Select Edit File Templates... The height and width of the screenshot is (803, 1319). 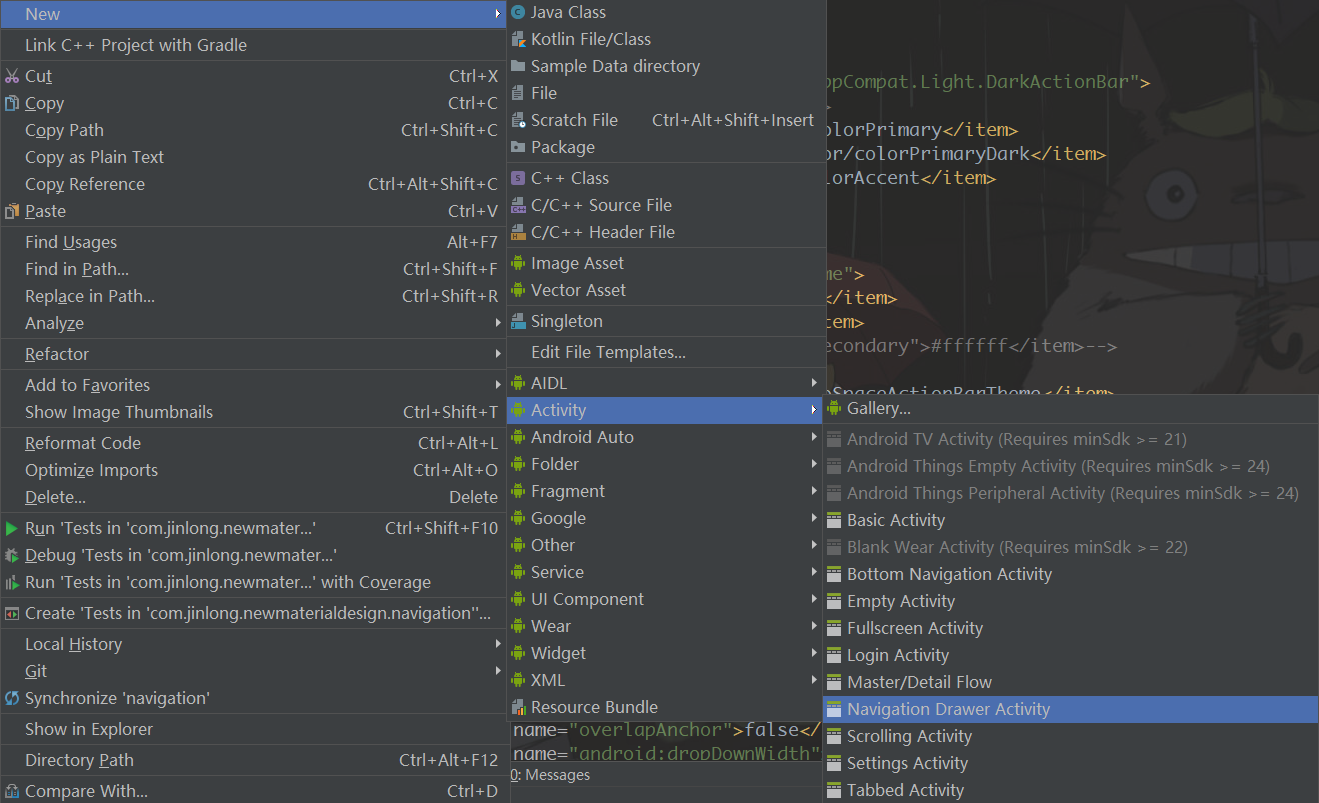point(665,352)
